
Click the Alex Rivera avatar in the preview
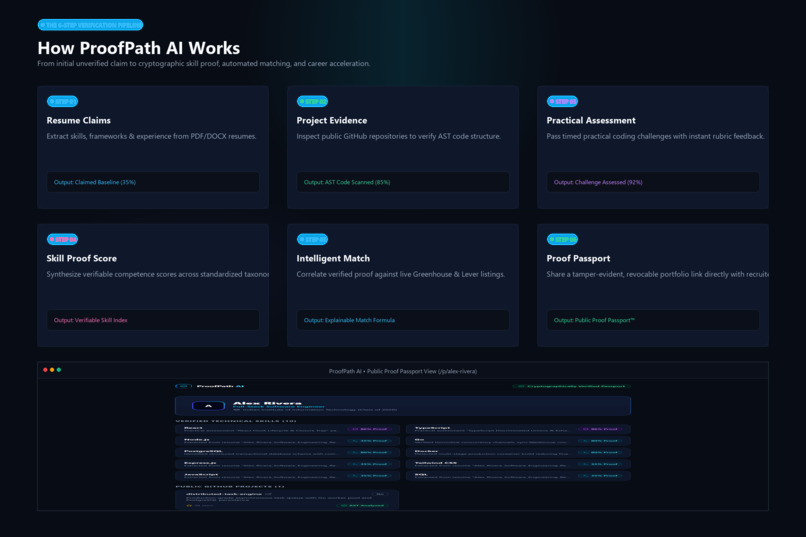click(208, 406)
